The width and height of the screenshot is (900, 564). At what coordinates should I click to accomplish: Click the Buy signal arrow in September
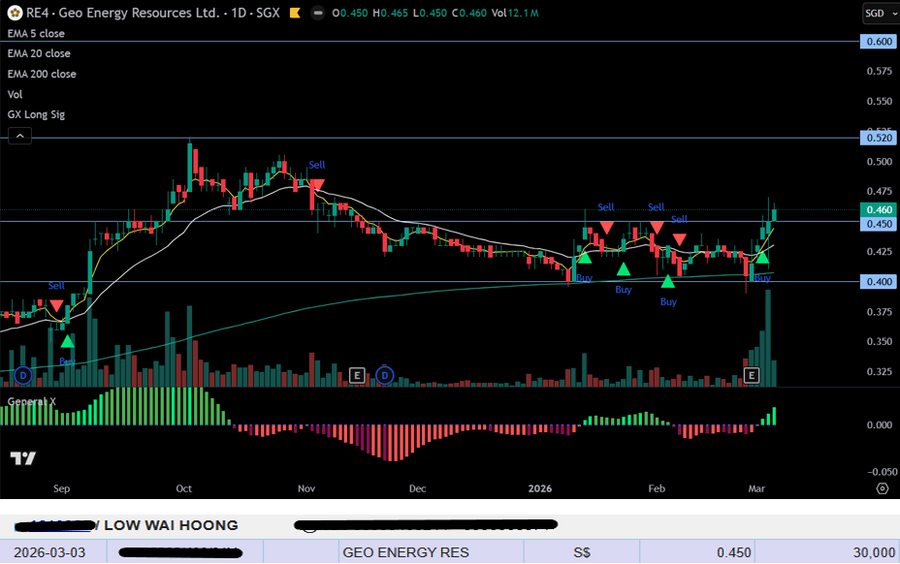point(67,342)
